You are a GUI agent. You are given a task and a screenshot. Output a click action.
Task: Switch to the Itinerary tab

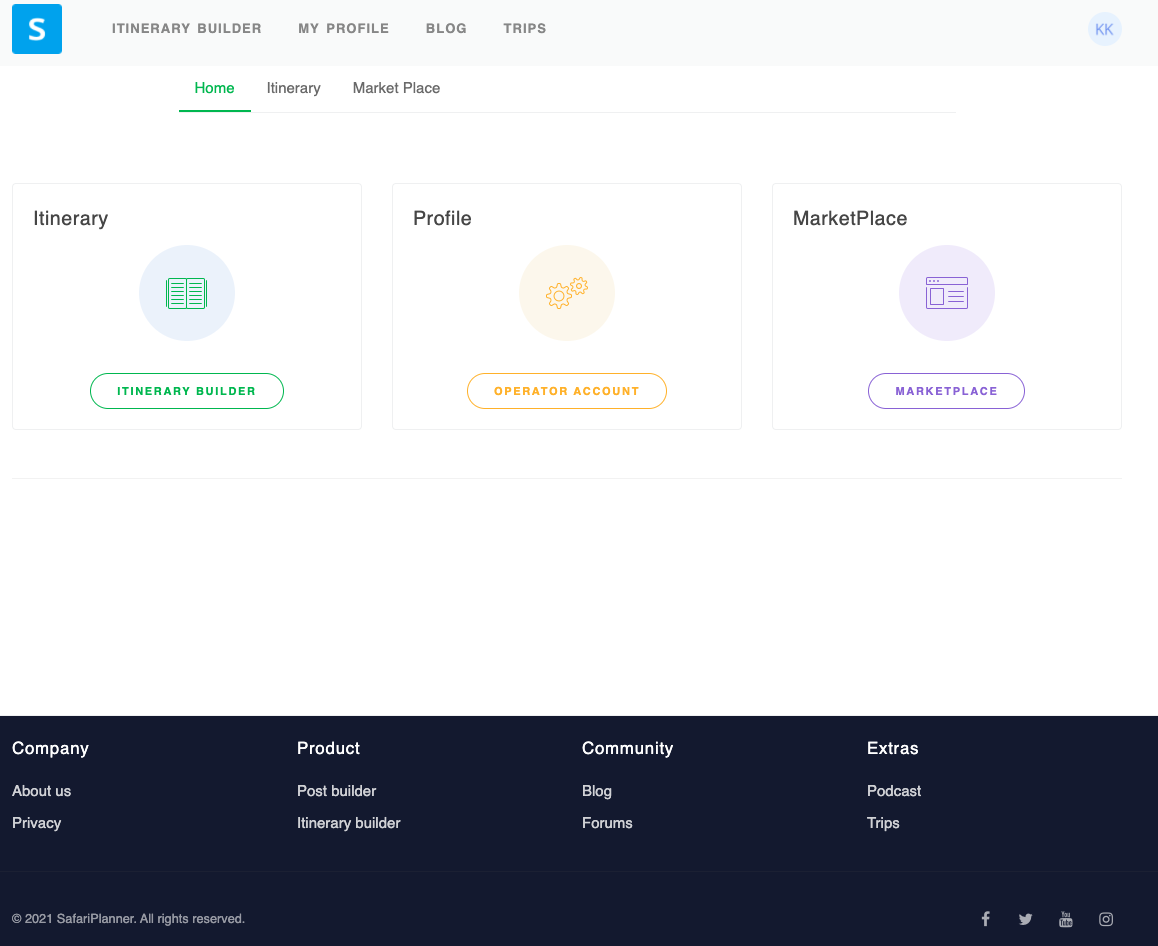click(x=293, y=88)
